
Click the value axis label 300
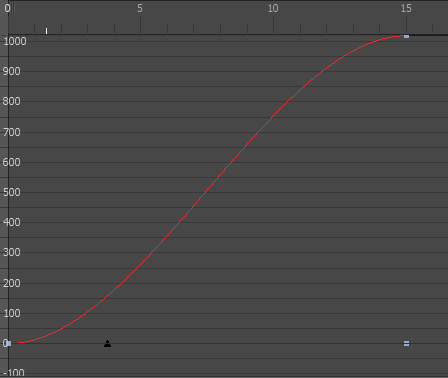(11, 252)
